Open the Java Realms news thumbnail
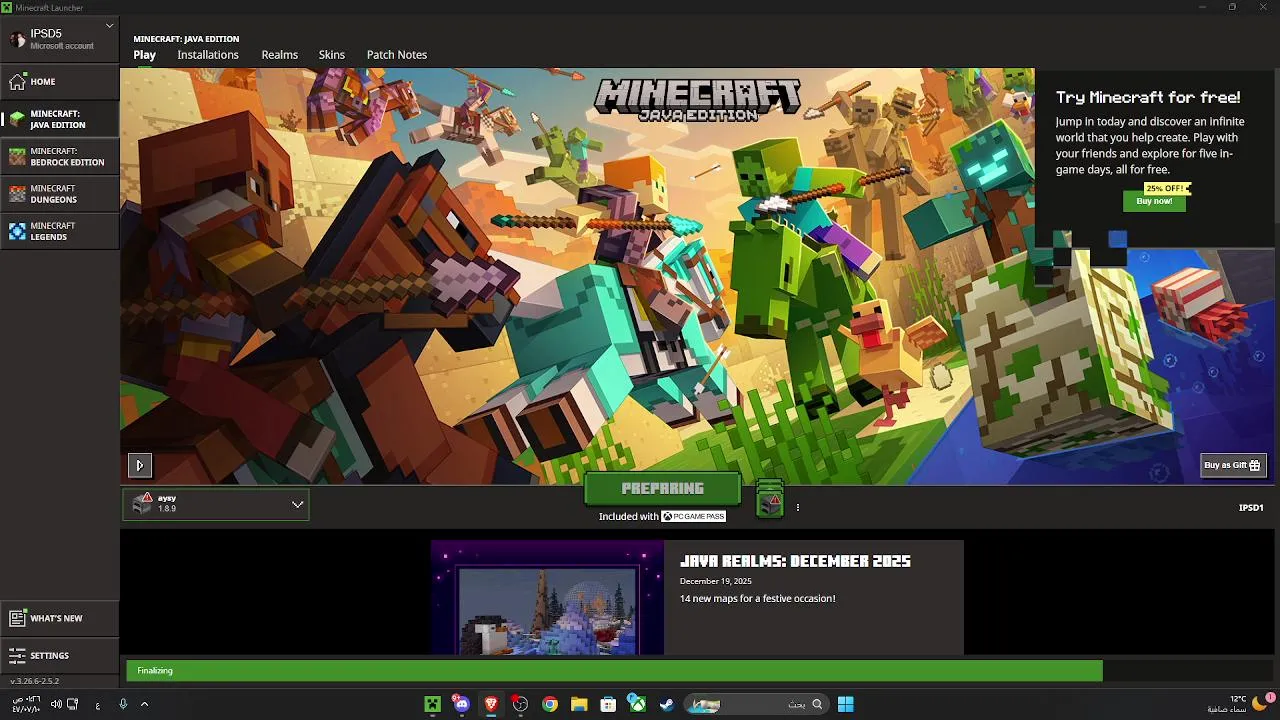 [547, 598]
